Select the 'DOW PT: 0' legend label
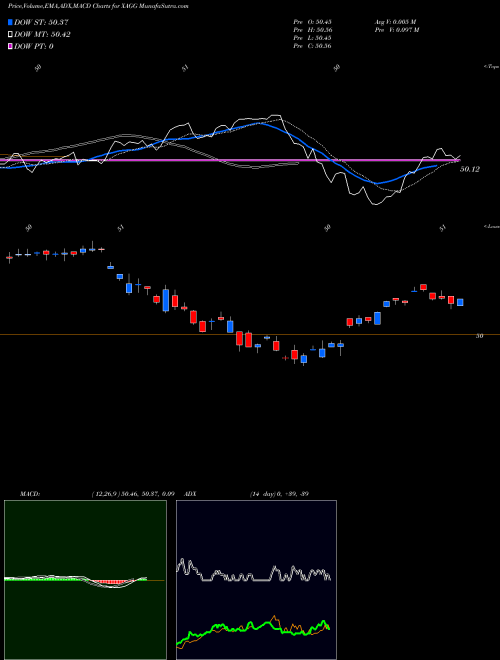This screenshot has width=500, height=660. [x=34, y=46]
